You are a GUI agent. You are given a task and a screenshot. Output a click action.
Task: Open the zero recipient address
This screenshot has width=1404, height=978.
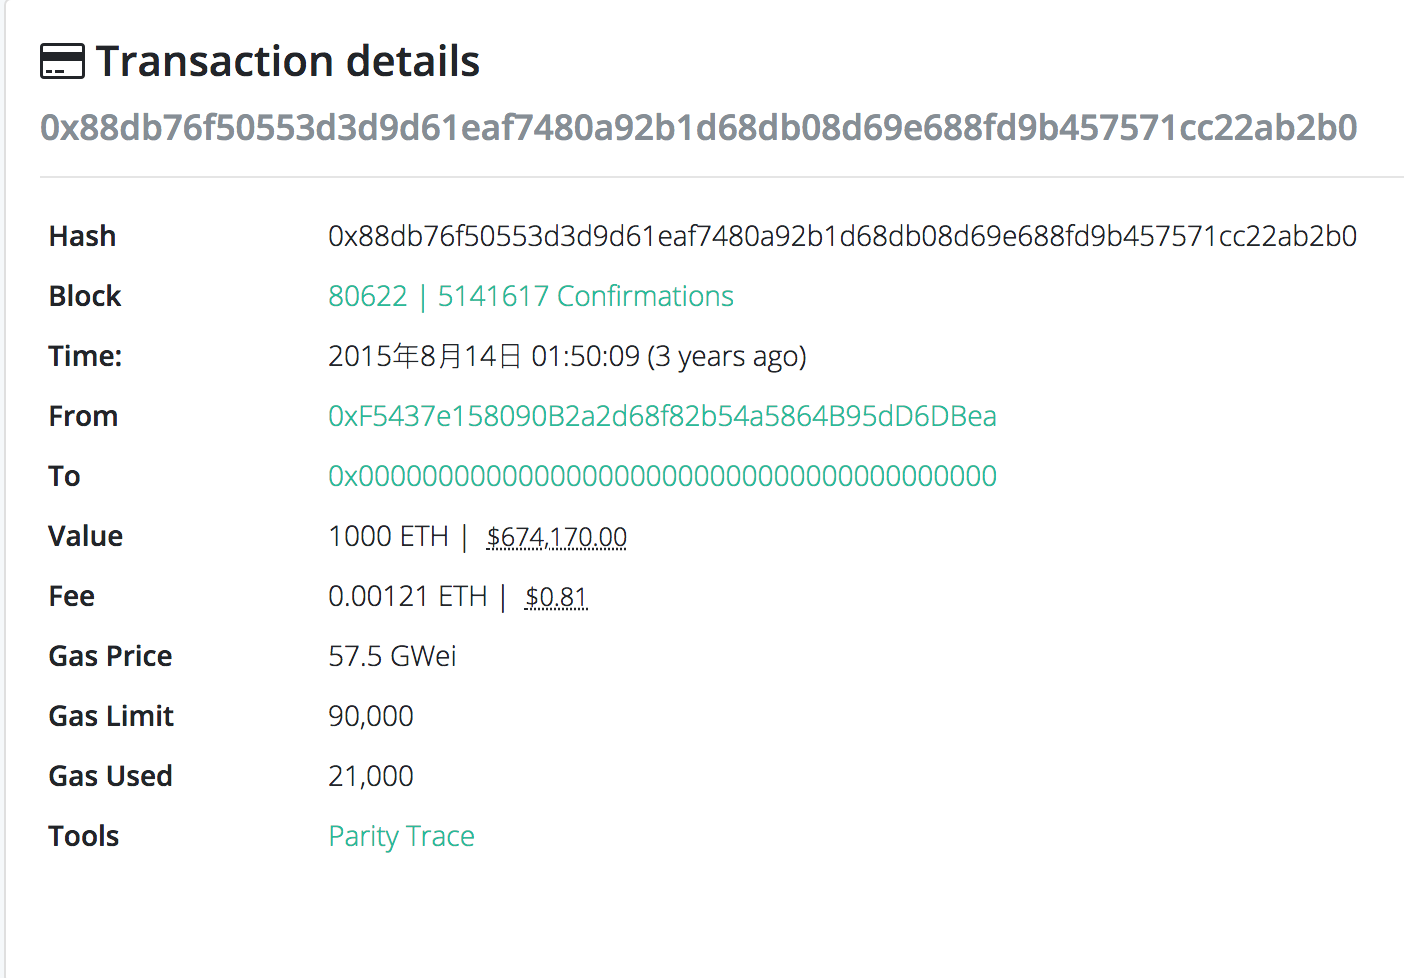(662, 476)
